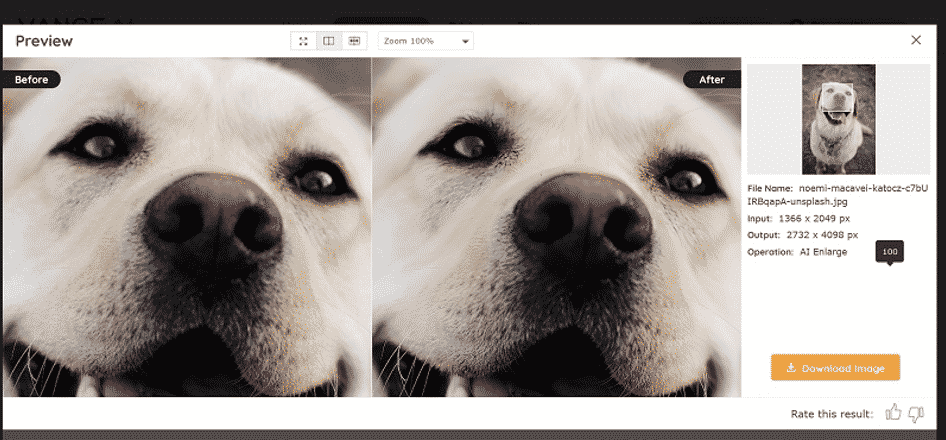Download the enlarged image
The height and width of the screenshot is (440, 946).
[835, 368]
